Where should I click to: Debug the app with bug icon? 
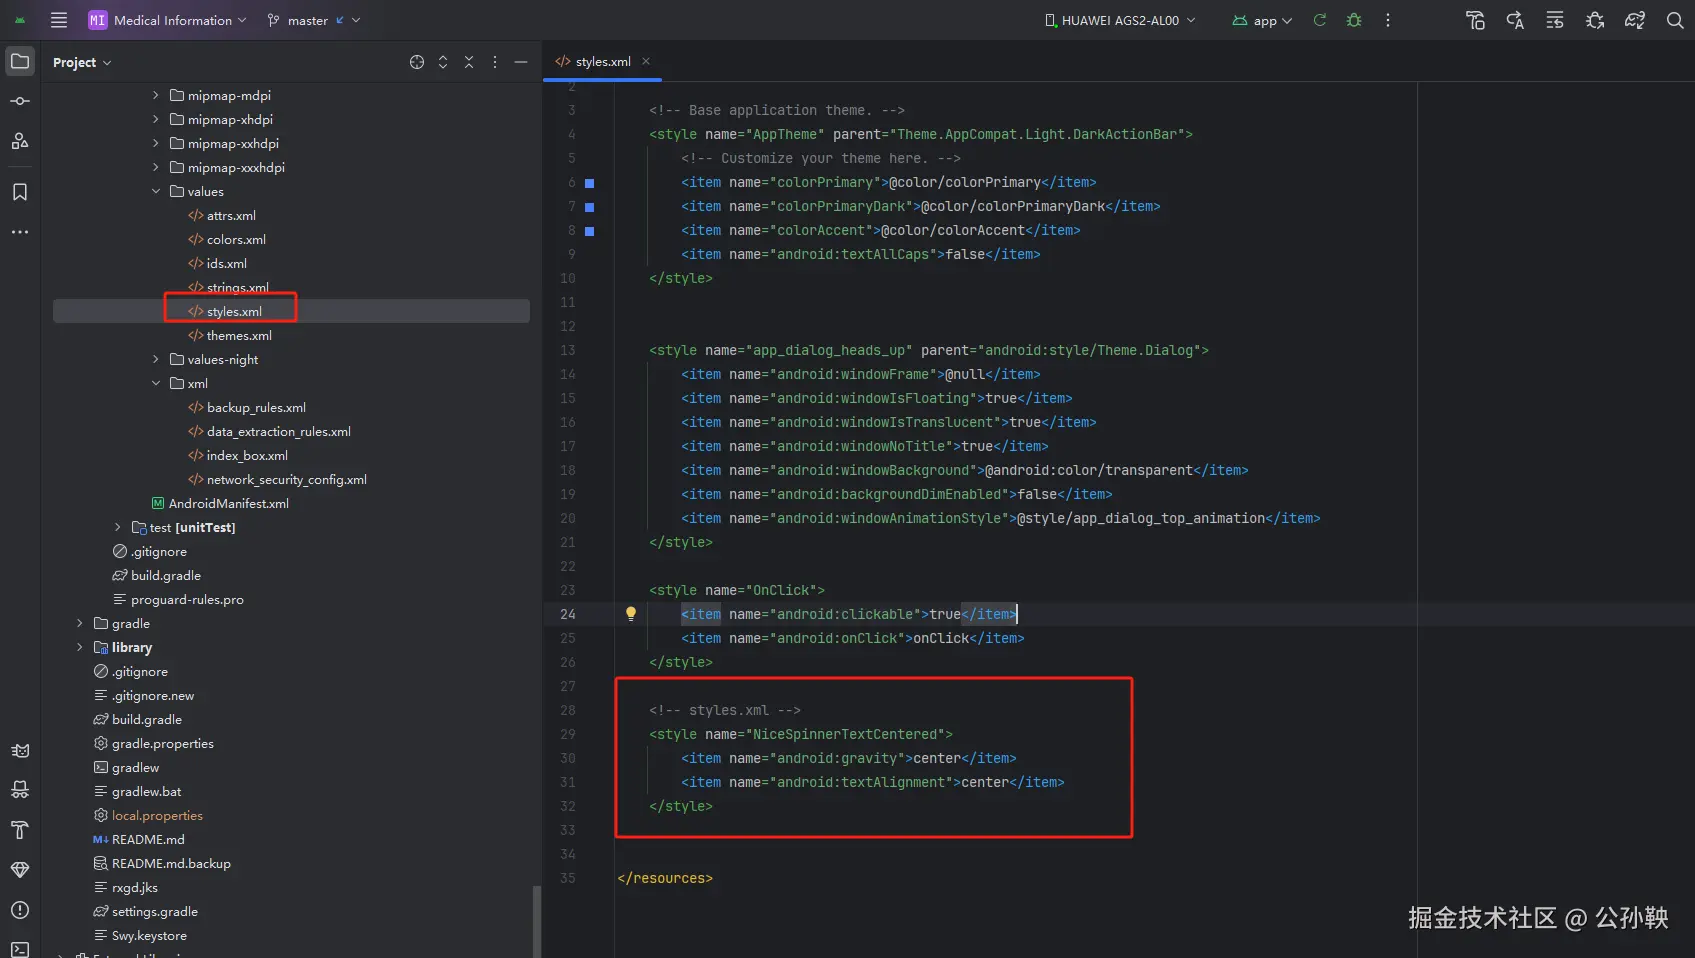1354,20
